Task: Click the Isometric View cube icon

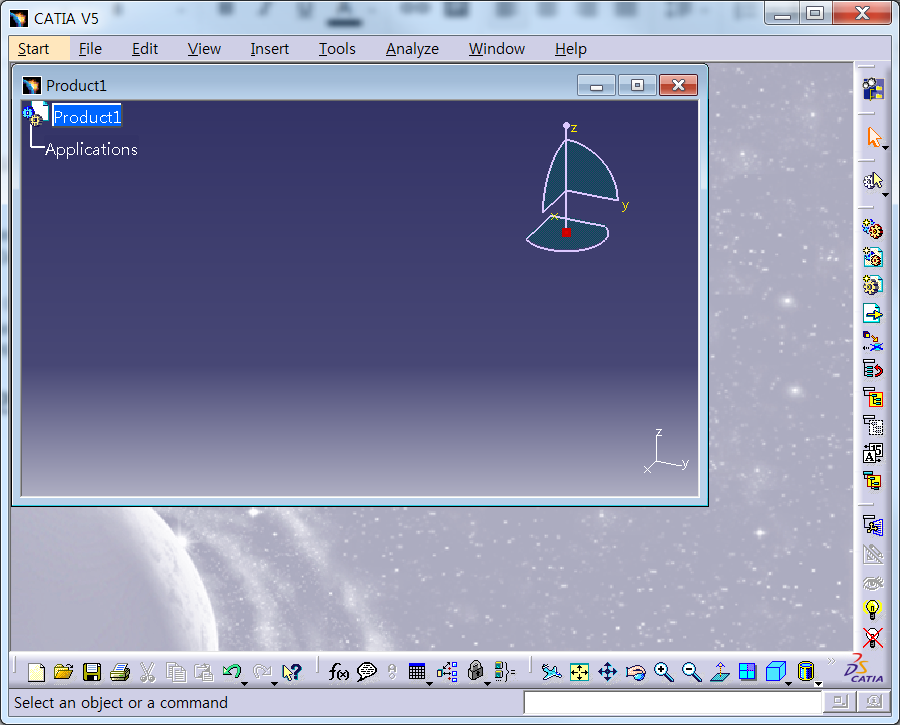Action: point(775,670)
